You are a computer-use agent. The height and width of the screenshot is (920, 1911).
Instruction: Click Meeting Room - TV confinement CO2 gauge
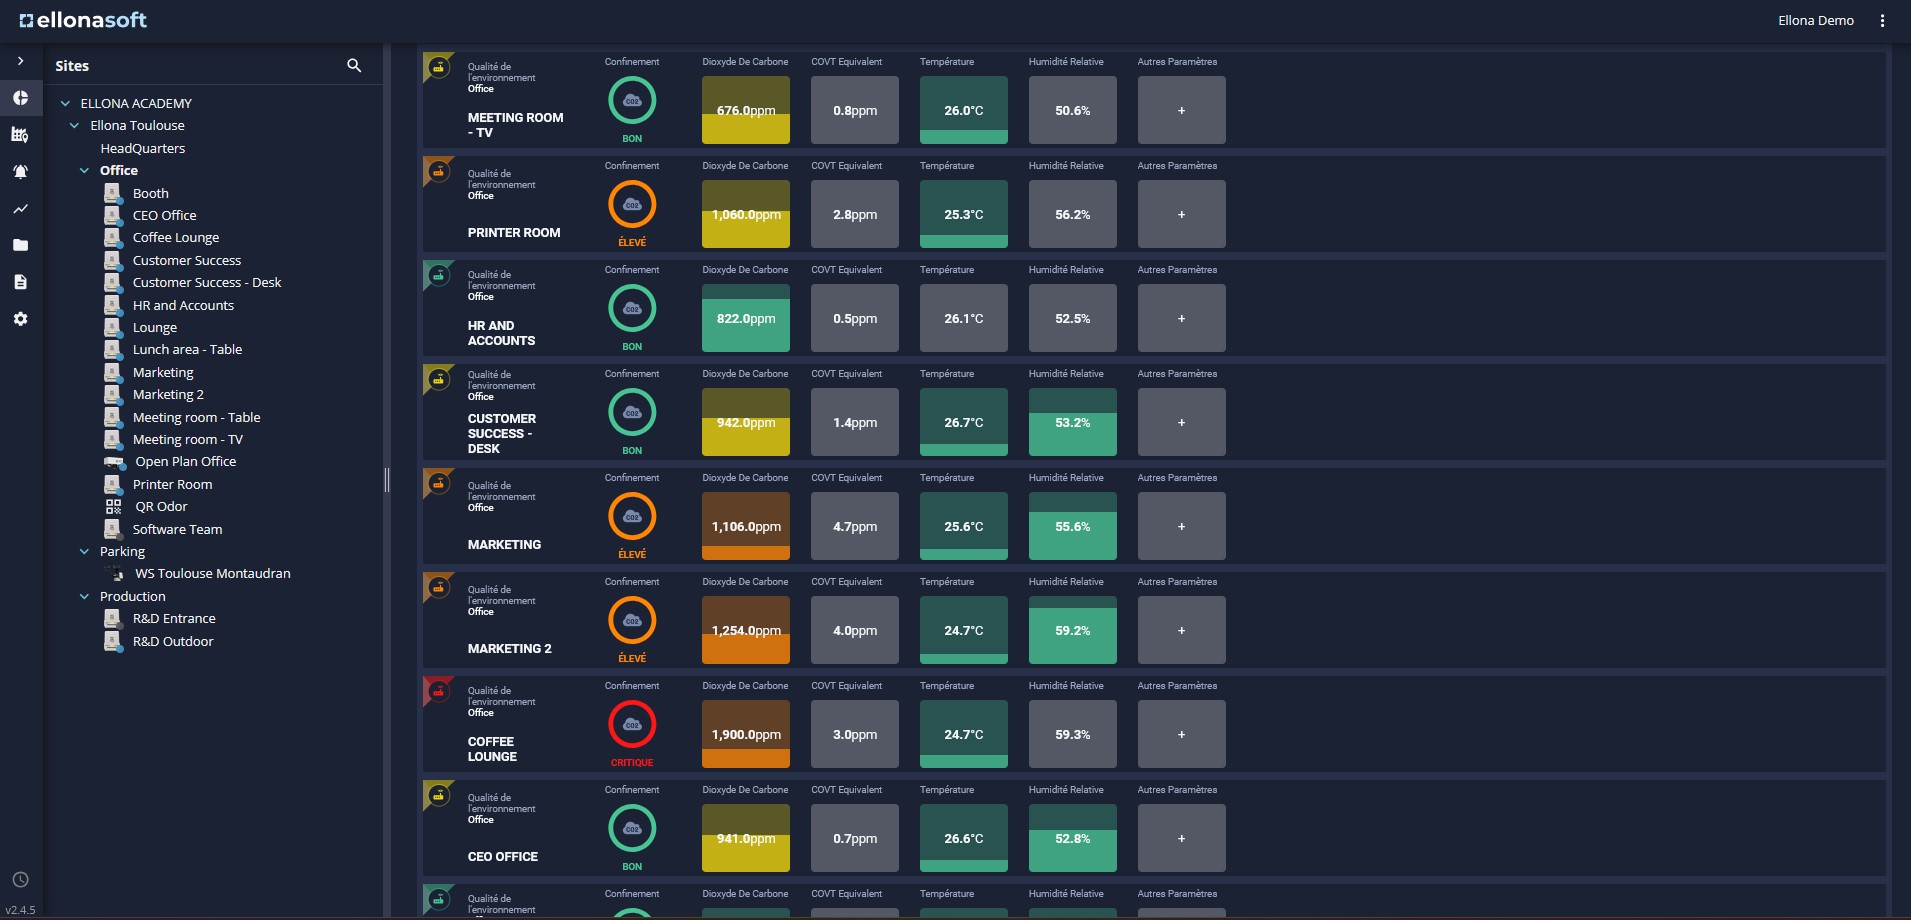pyautogui.click(x=632, y=100)
